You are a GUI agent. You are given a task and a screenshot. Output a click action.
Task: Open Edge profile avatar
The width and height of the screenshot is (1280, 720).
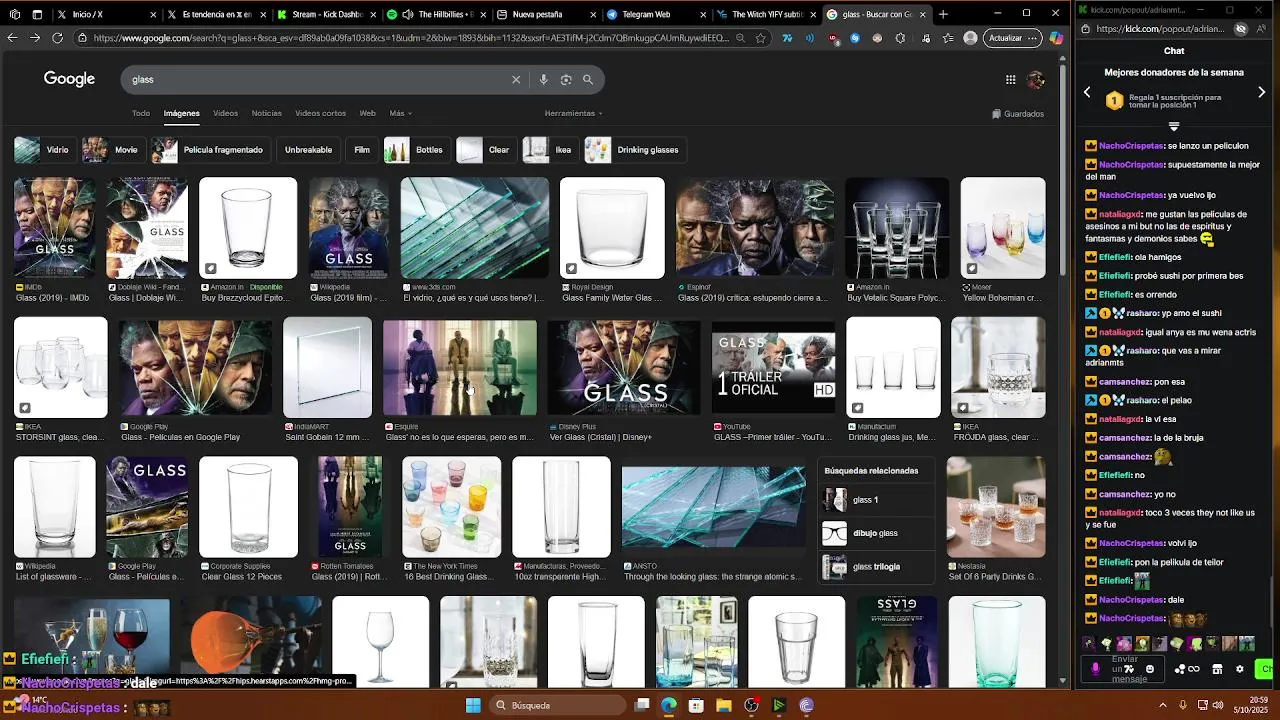click(x=970, y=38)
